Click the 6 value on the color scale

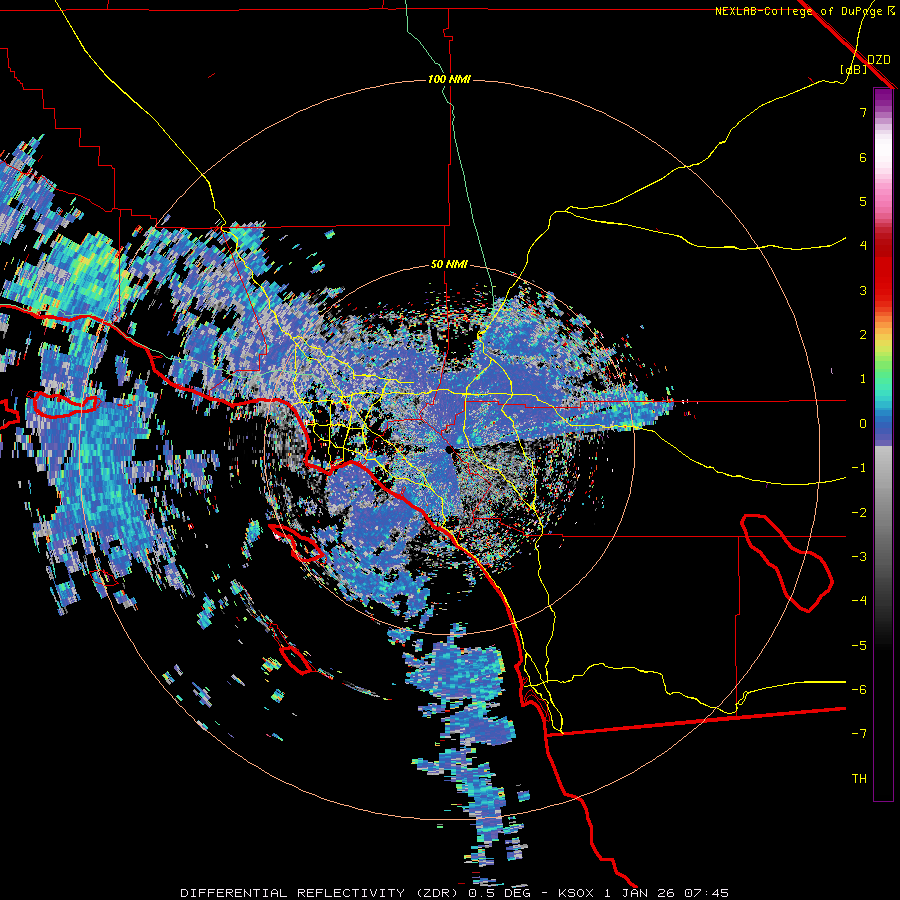click(x=863, y=157)
